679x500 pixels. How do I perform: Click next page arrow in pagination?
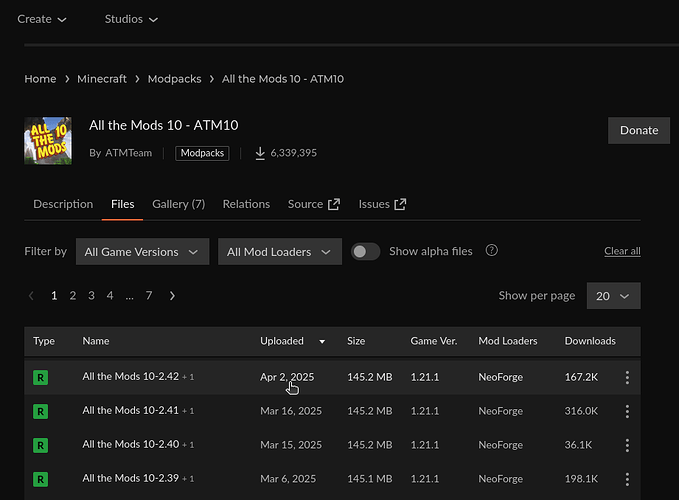tap(172, 296)
